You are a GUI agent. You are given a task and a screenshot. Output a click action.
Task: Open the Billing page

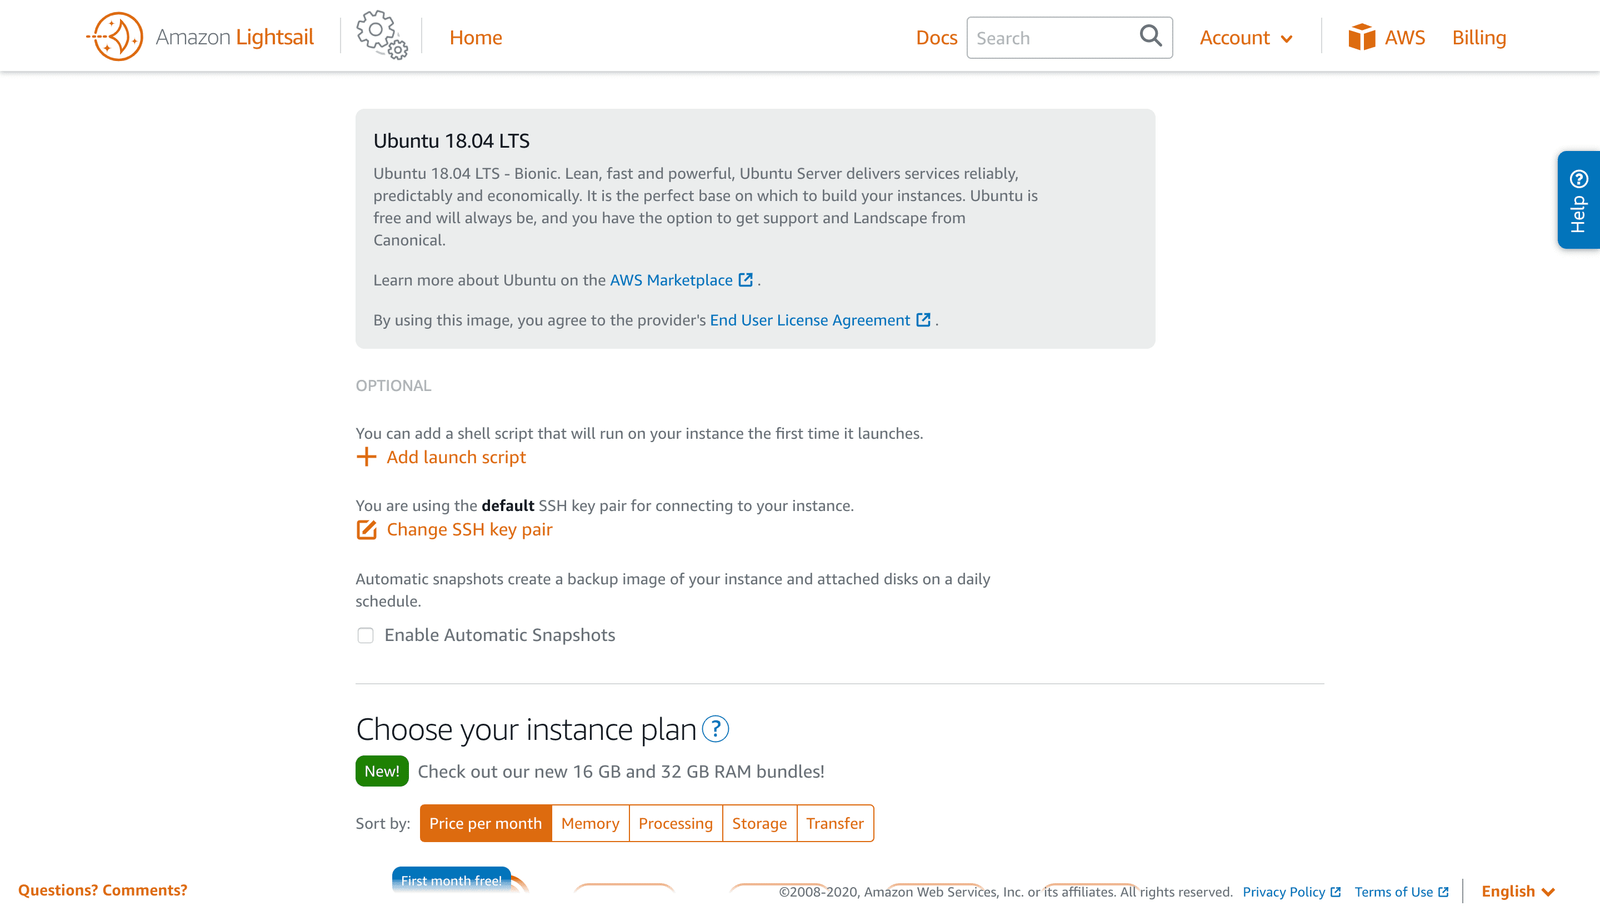[1478, 38]
